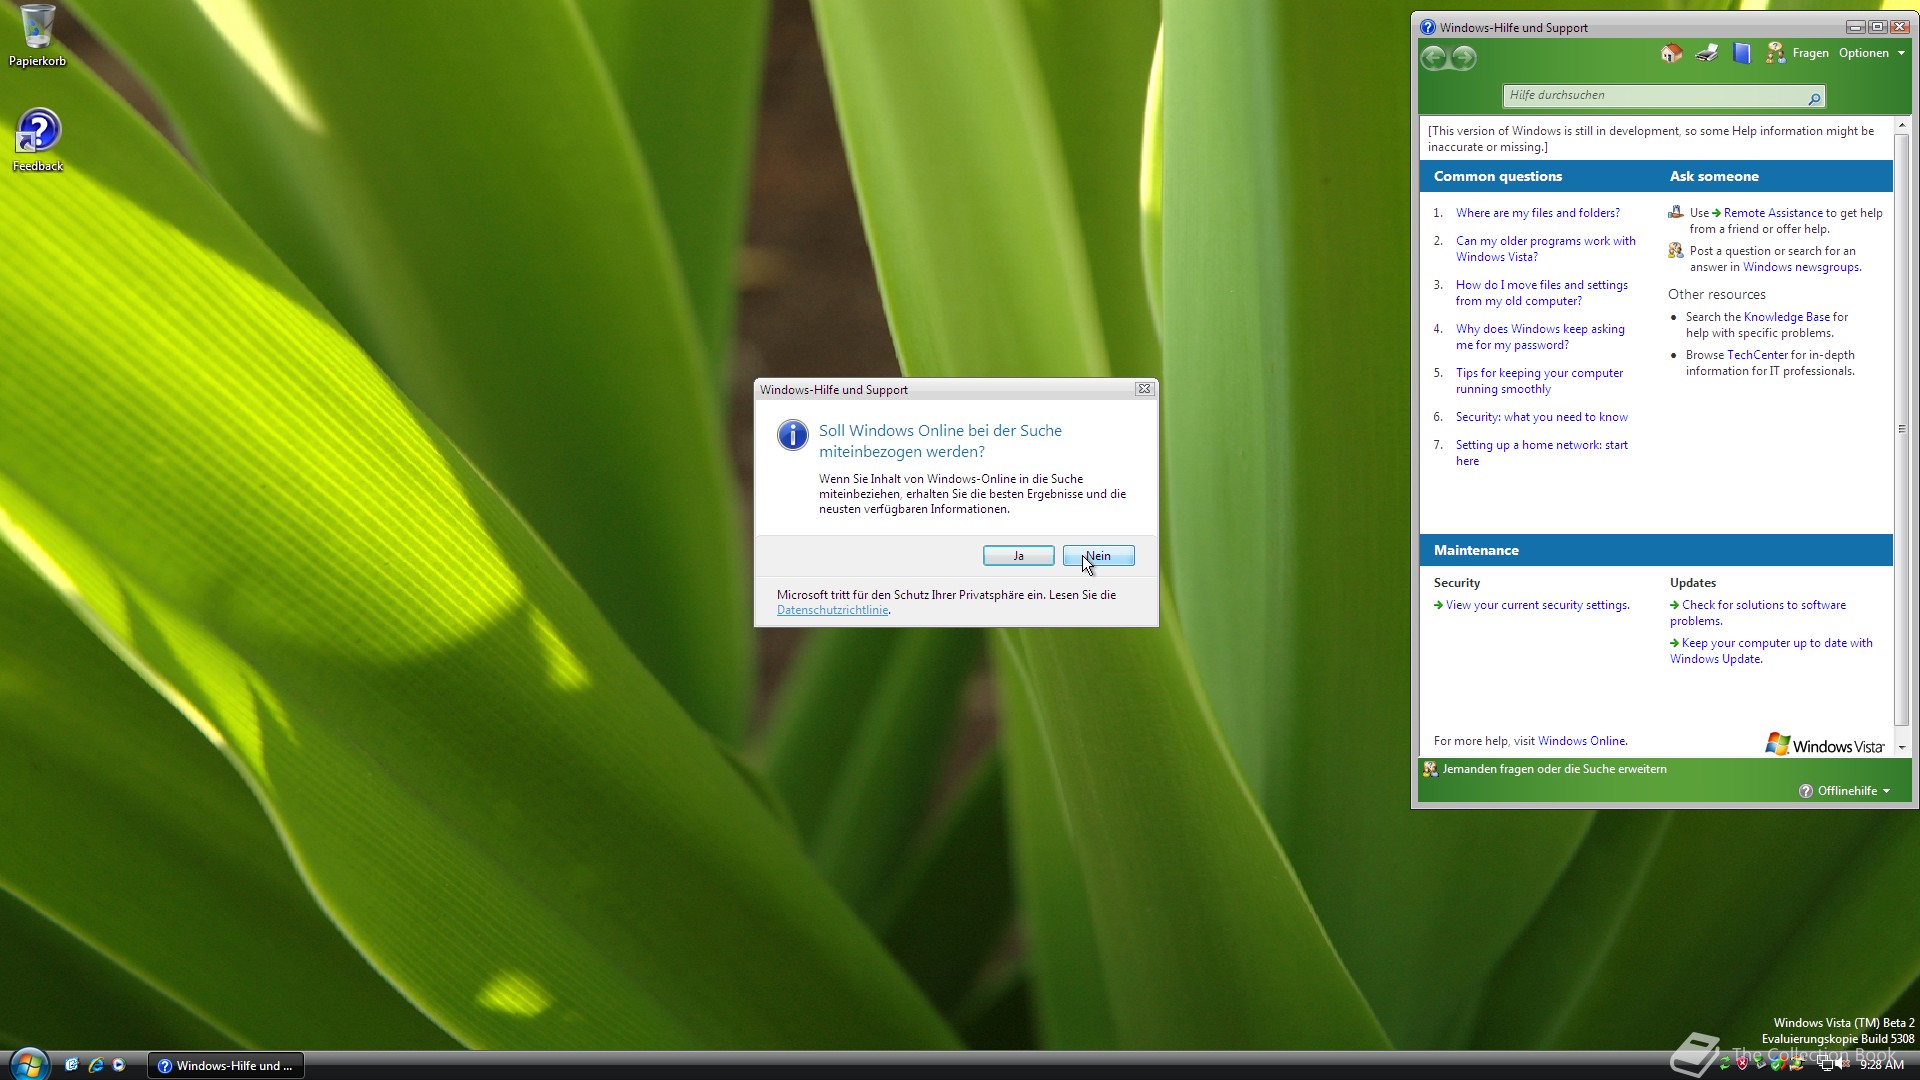The height and width of the screenshot is (1080, 1920).
Task: Open 'Why does Windows keep asking' topic
Action: tap(1540, 337)
